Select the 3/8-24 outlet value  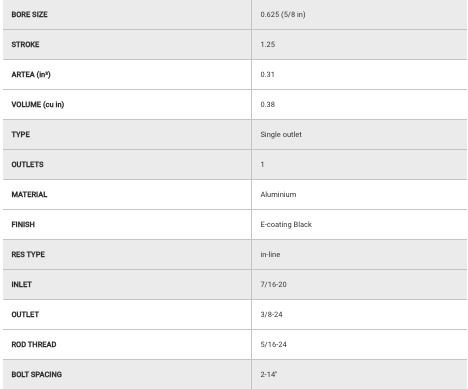tap(271, 314)
